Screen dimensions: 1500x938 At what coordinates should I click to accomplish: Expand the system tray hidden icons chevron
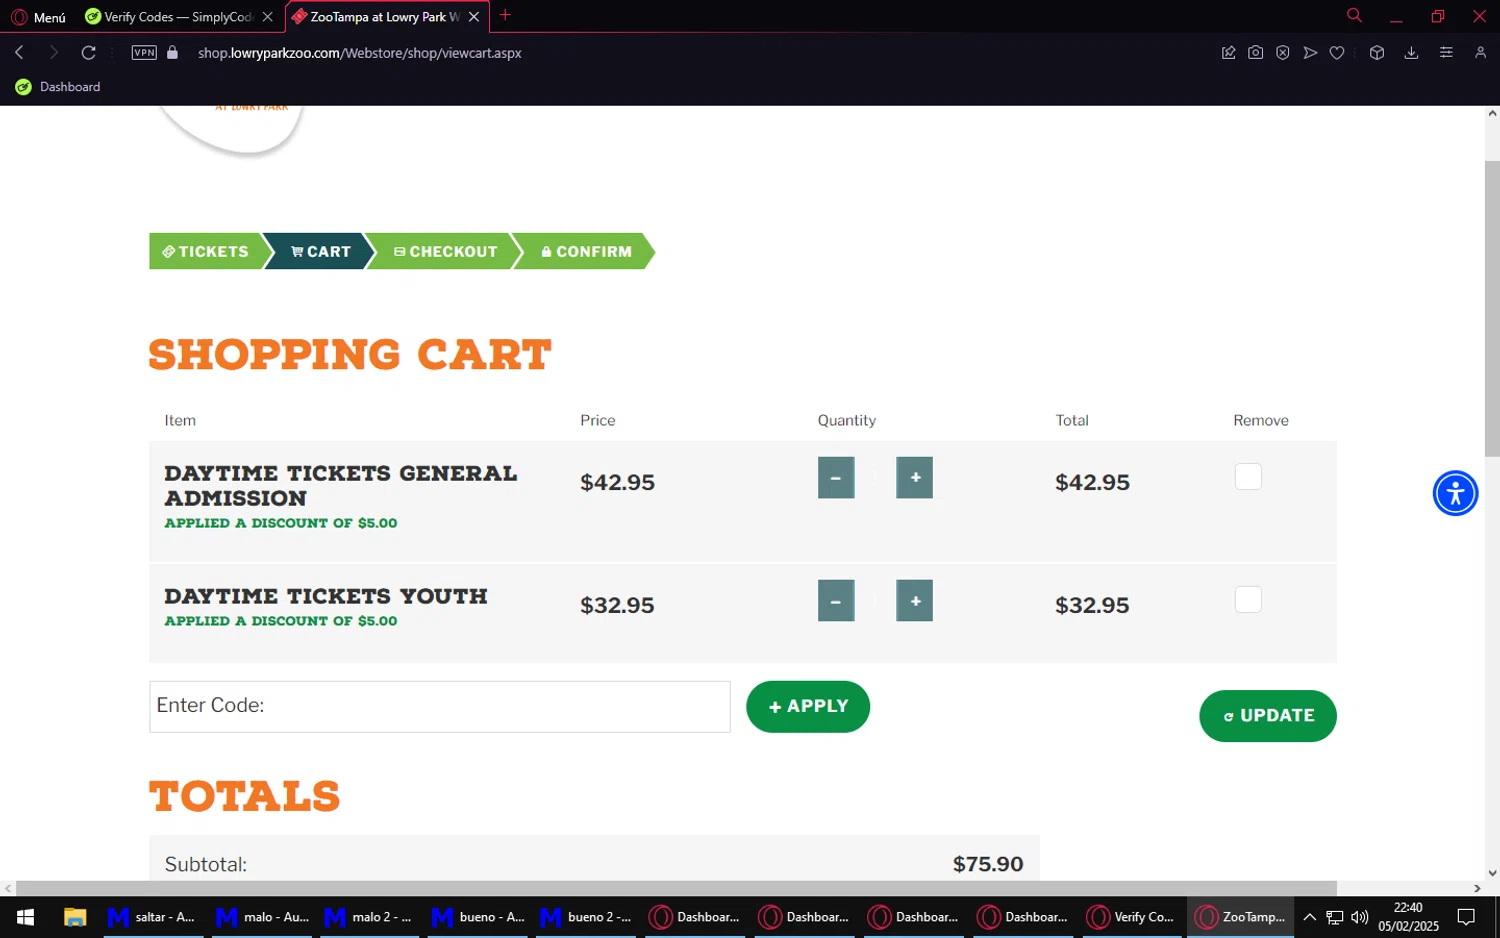1309,917
